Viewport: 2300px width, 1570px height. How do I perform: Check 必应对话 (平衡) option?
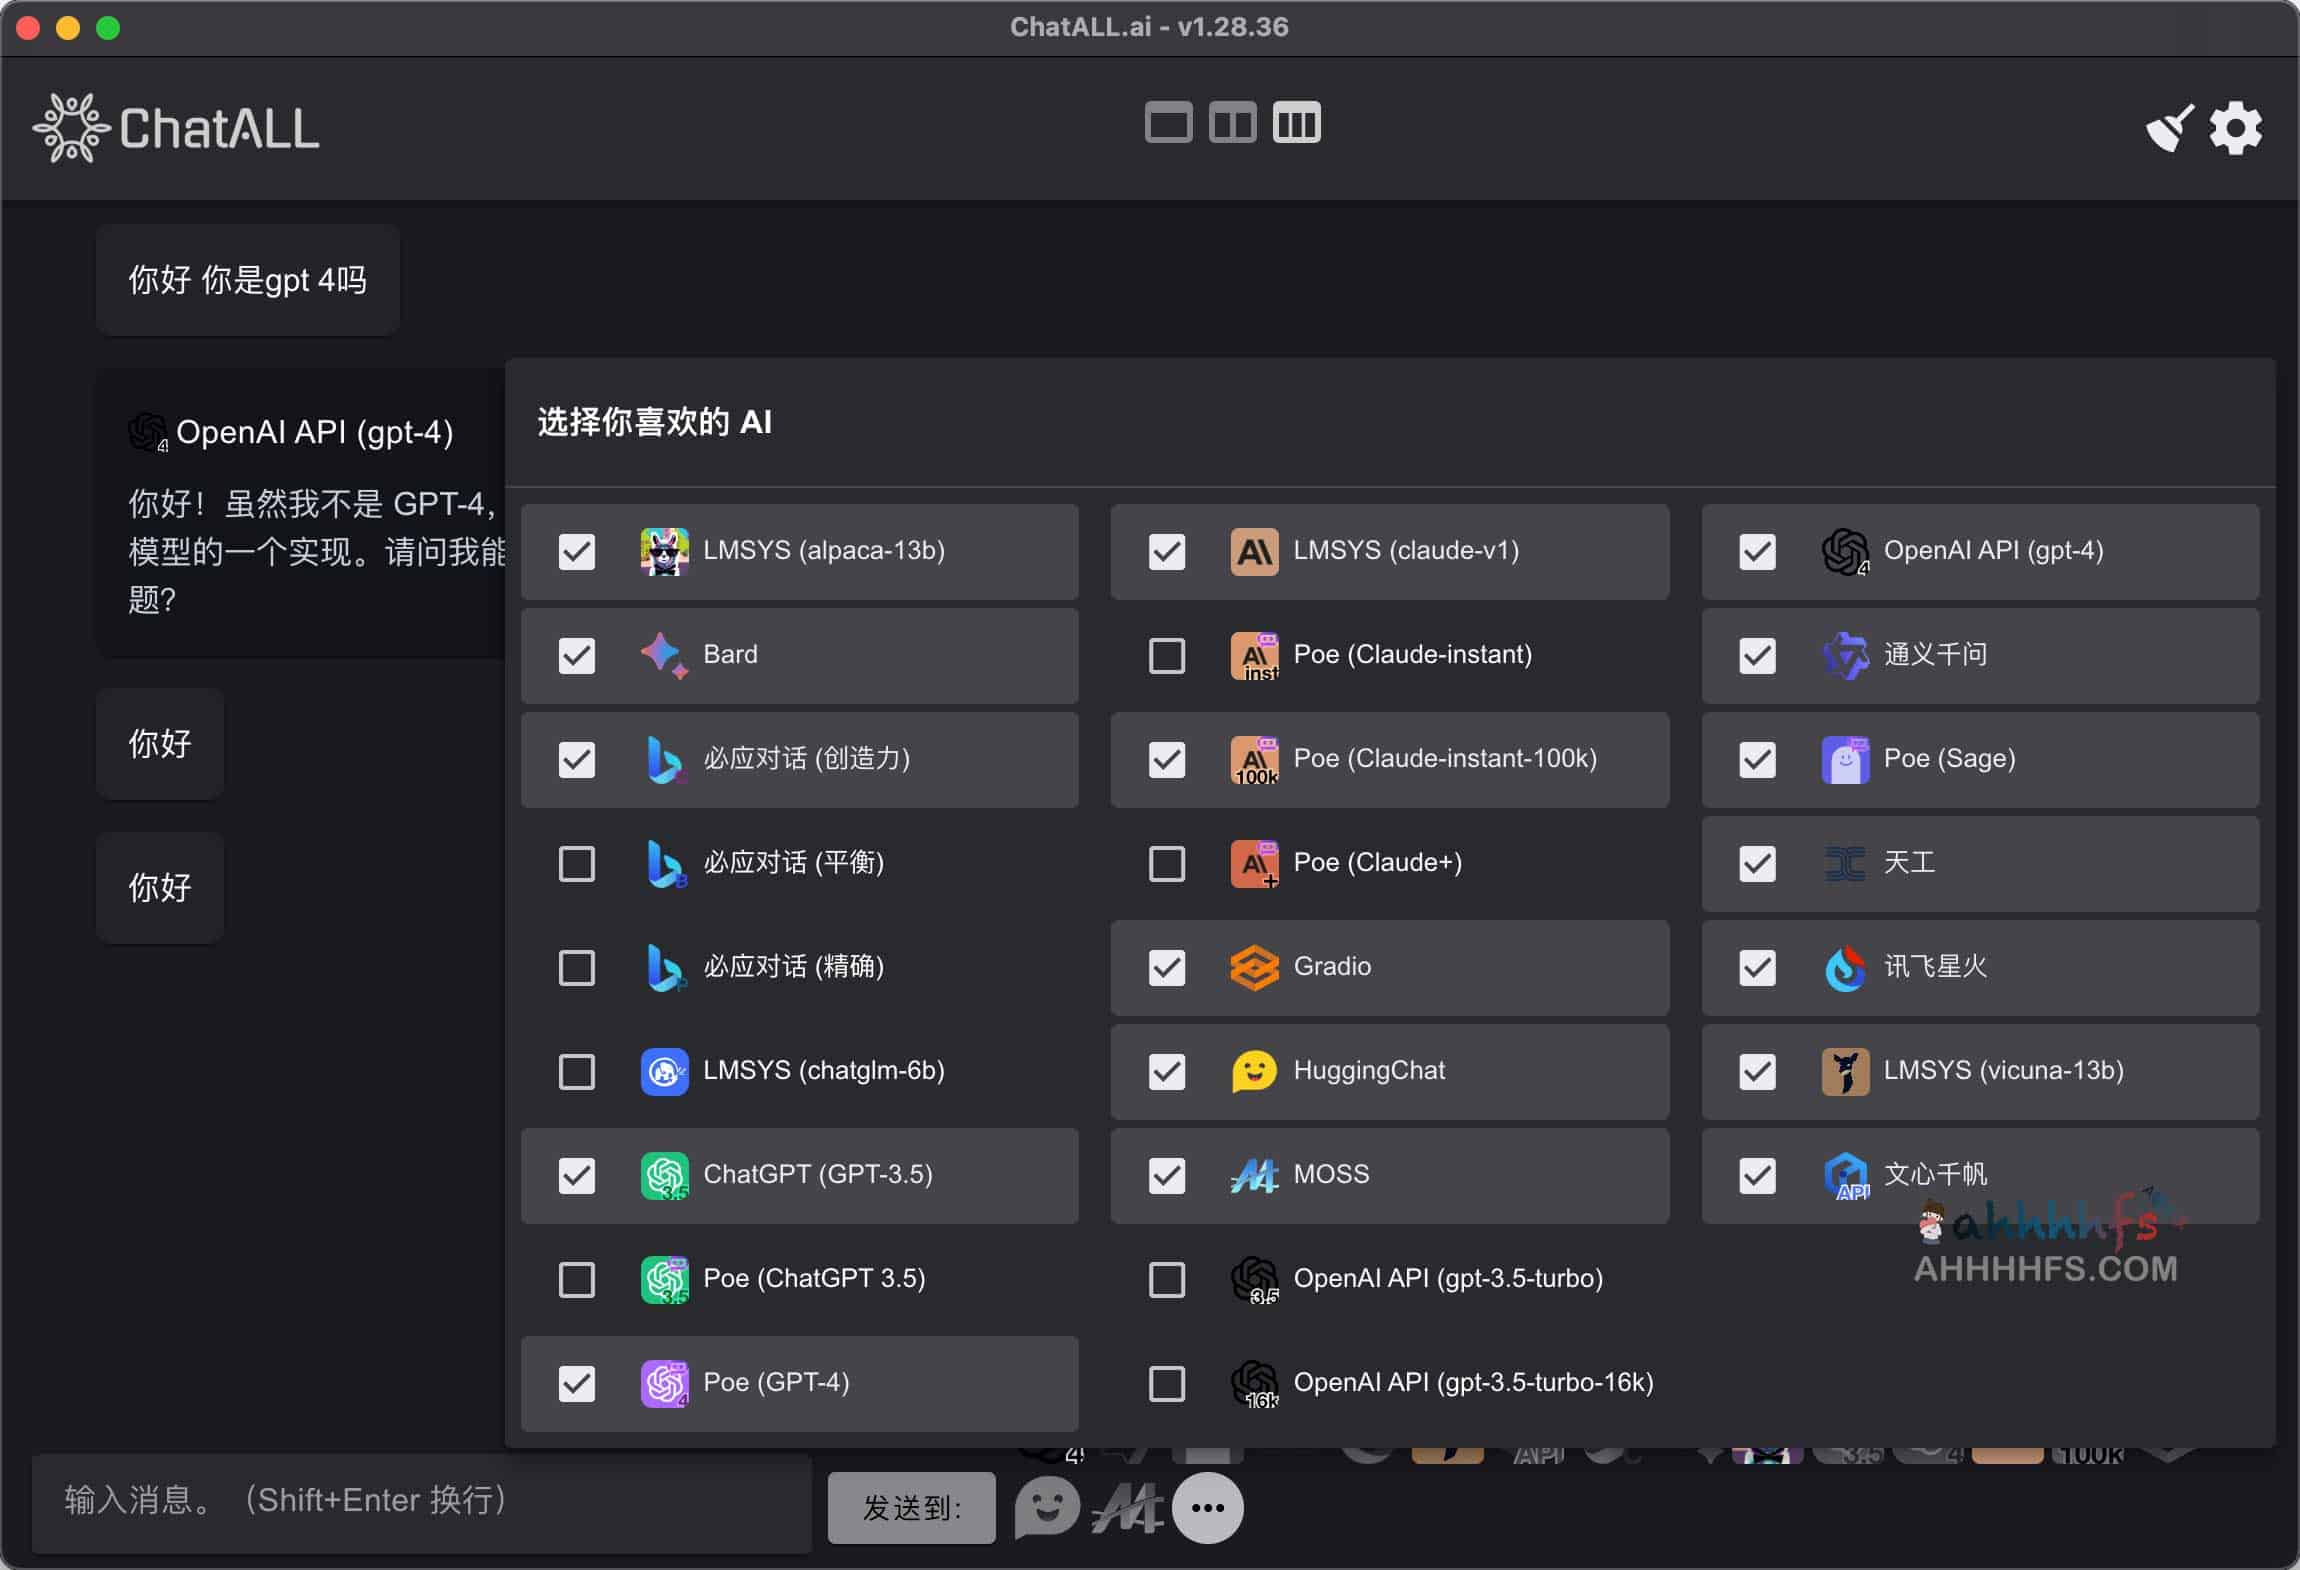tap(576, 863)
